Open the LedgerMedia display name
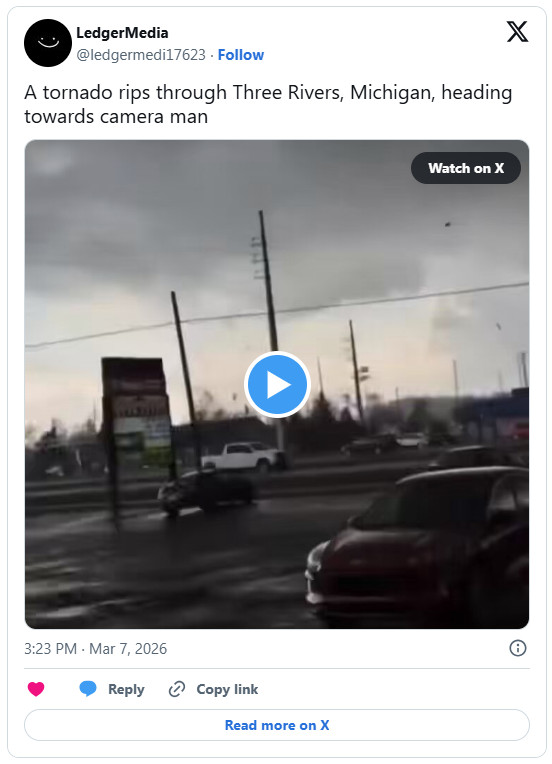 tap(122, 33)
